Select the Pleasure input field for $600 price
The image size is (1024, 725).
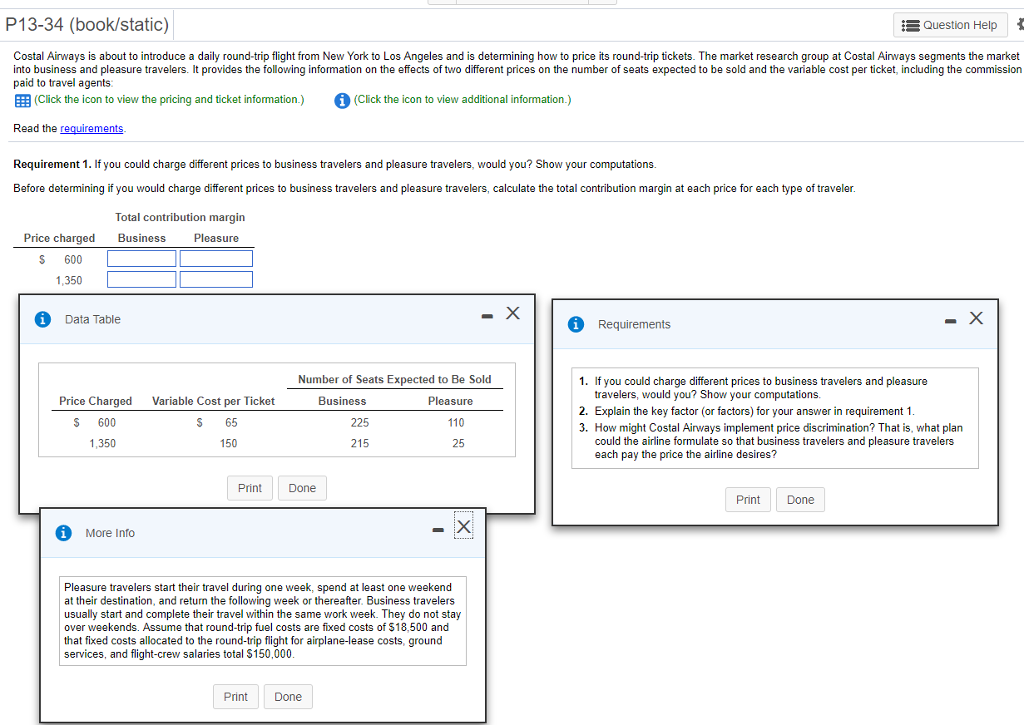(x=216, y=259)
